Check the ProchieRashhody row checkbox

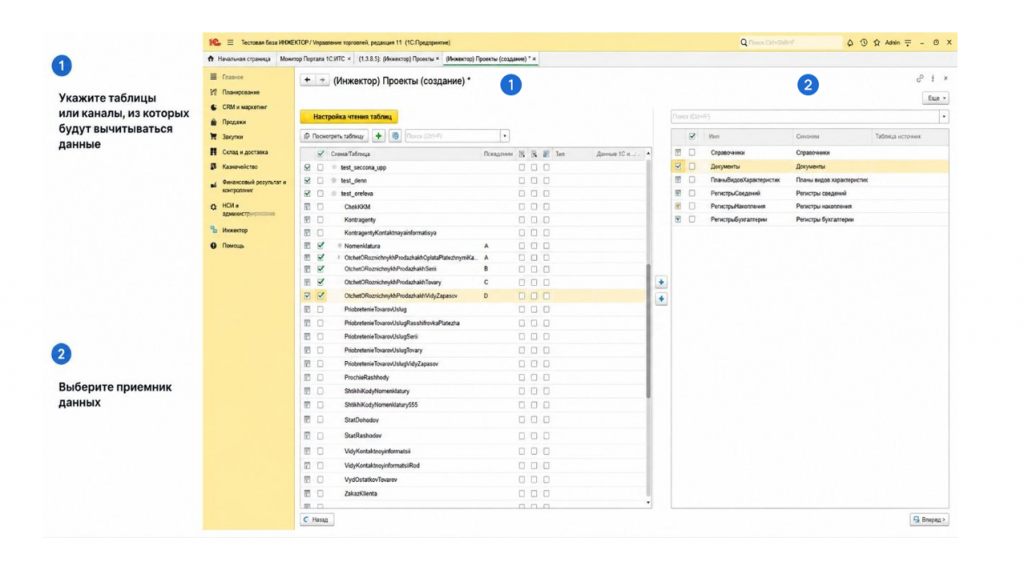[x=320, y=378]
